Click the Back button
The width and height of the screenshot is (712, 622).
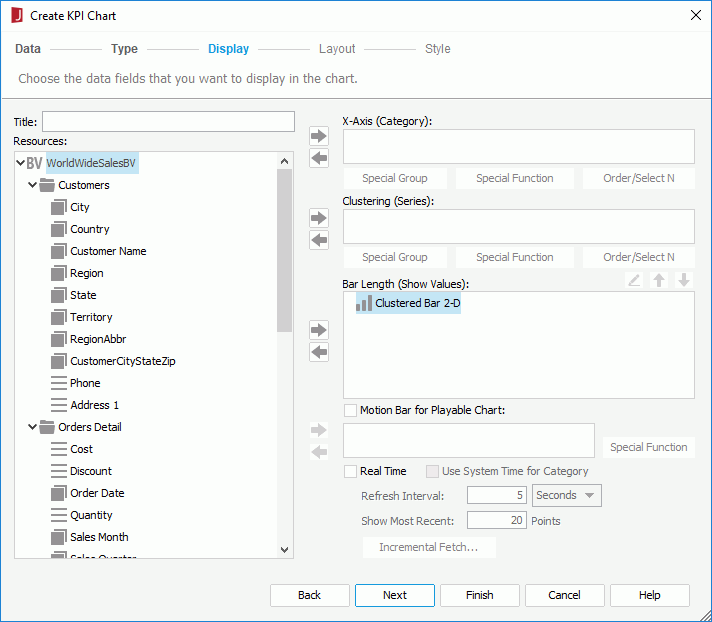tap(310, 595)
